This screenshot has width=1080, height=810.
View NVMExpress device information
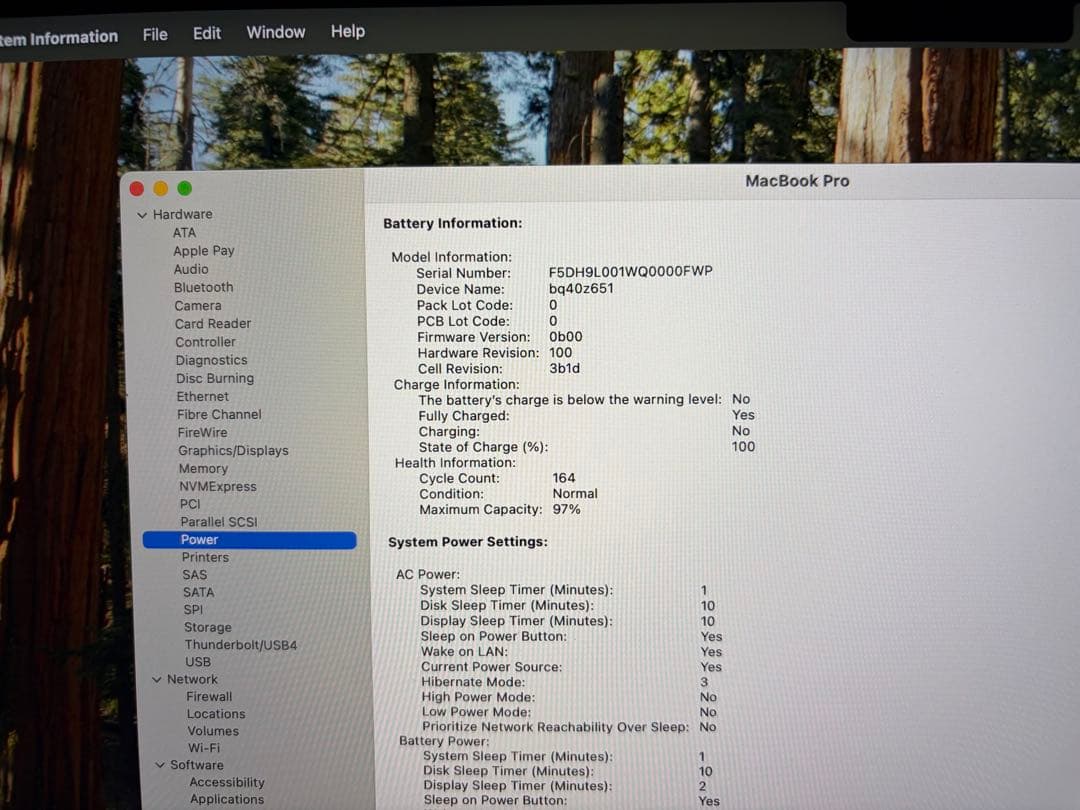click(x=217, y=486)
